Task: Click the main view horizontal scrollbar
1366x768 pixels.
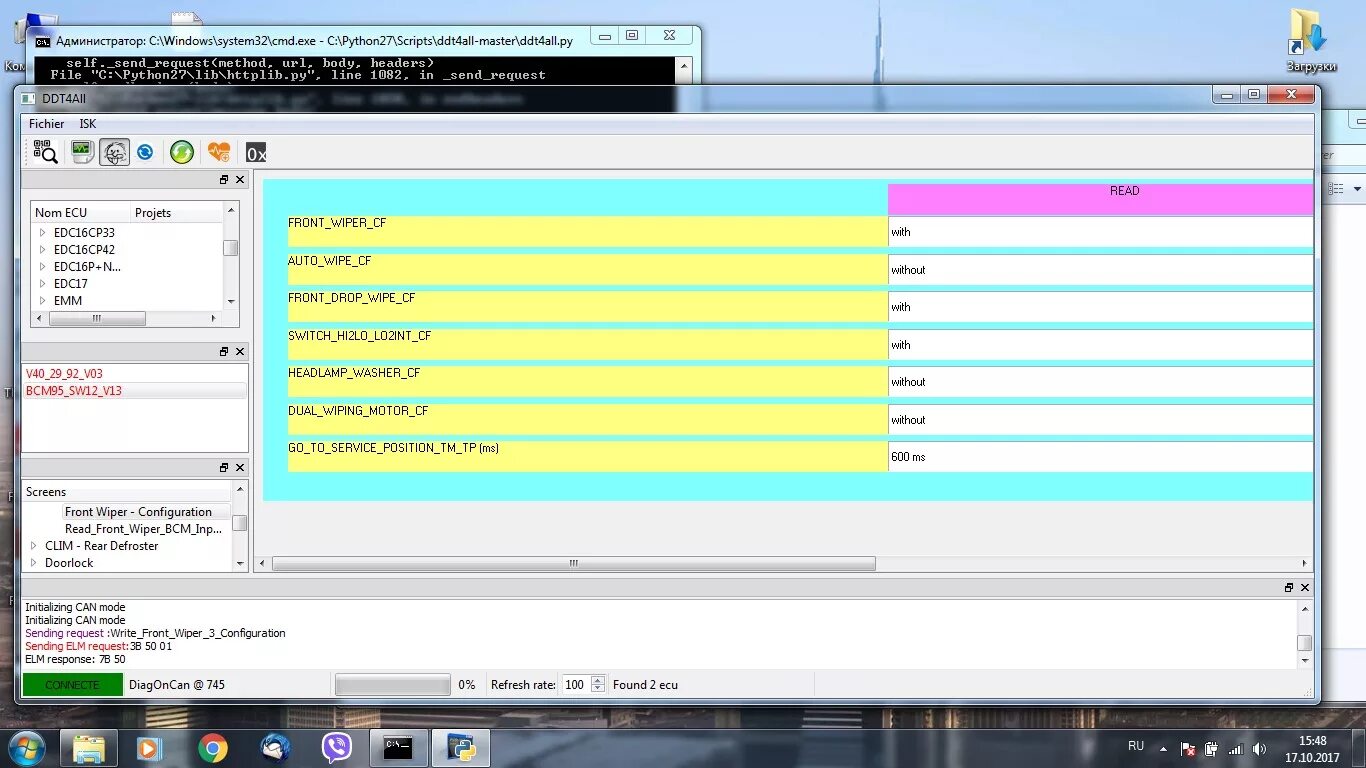Action: (574, 564)
